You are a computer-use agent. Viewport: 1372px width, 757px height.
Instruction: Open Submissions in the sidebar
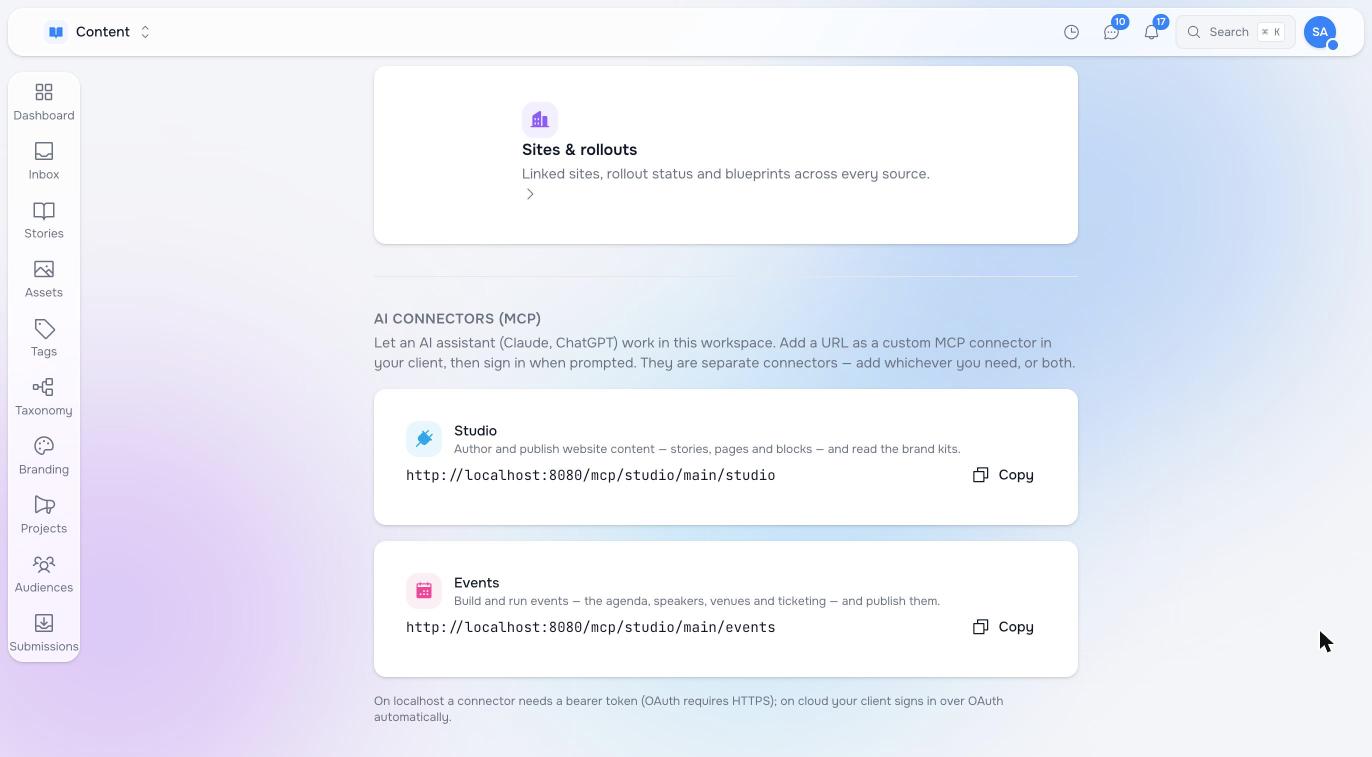click(x=44, y=634)
